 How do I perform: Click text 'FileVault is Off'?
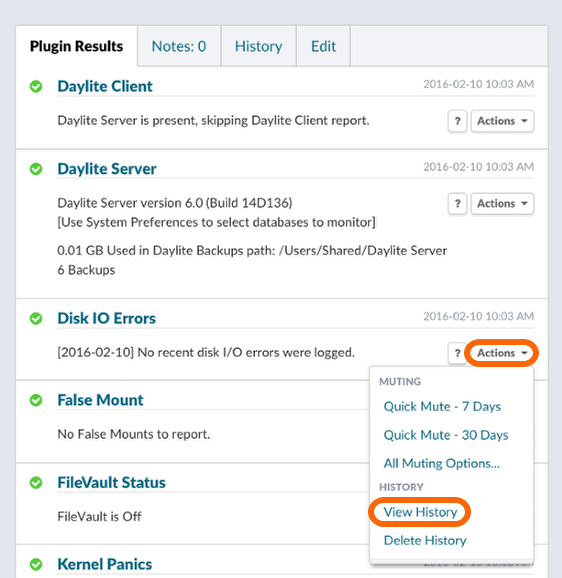point(100,517)
